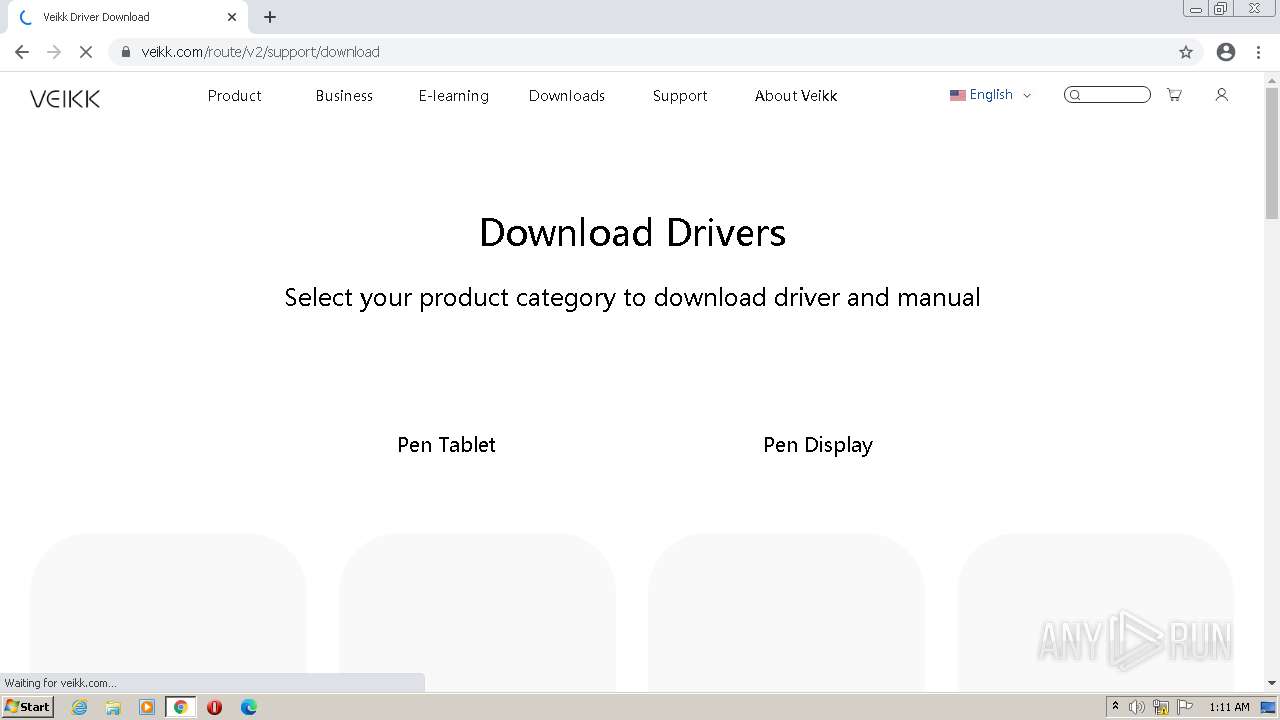The height and width of the screenshot is (720, 1280).
Task: Click the taskbar clock 1:11 AM
Action: pos(1229,707)
